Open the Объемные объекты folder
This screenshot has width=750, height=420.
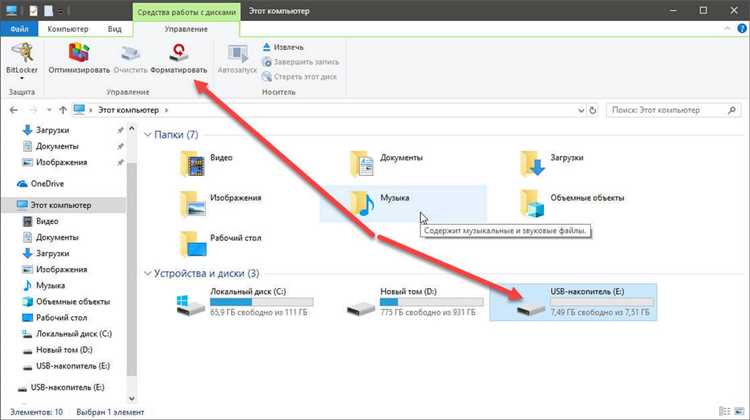[534, 201]
